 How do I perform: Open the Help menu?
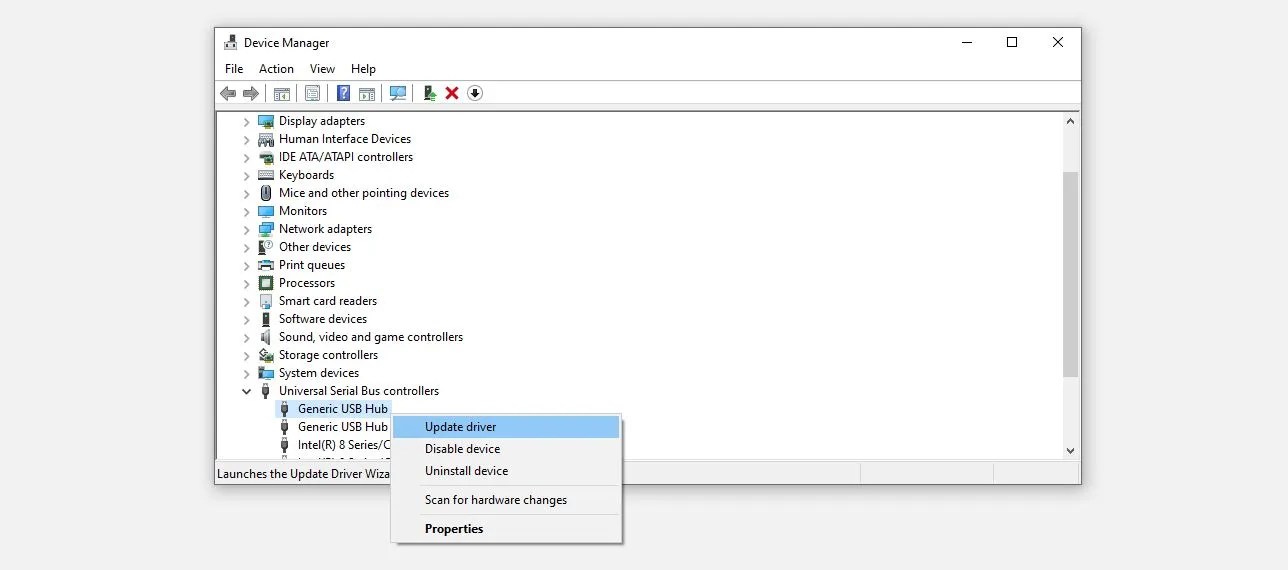[x=363, y=69]
